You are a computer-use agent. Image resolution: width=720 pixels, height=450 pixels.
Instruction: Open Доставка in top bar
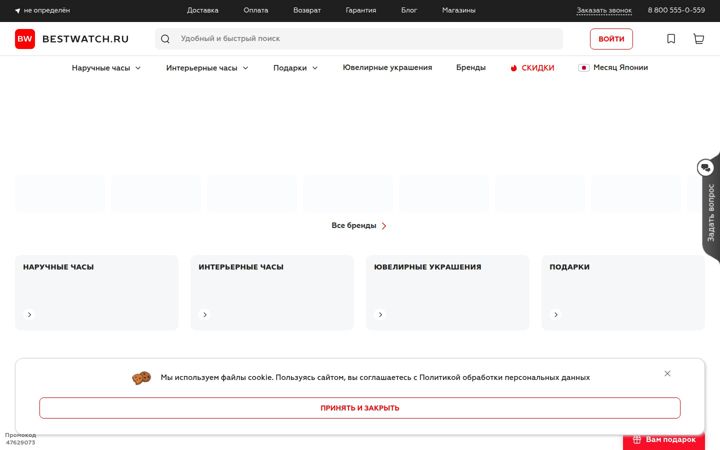click(x=202, y=10)
